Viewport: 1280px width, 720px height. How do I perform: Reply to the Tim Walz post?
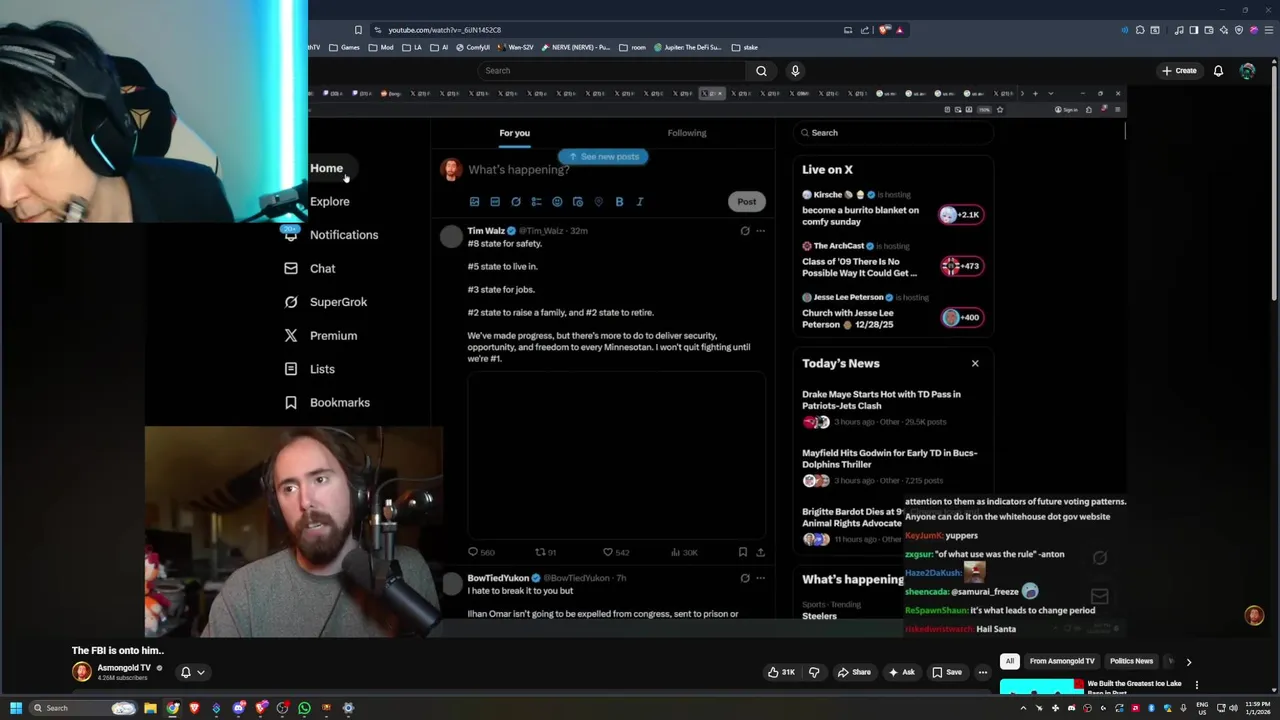tap(473, 552)
